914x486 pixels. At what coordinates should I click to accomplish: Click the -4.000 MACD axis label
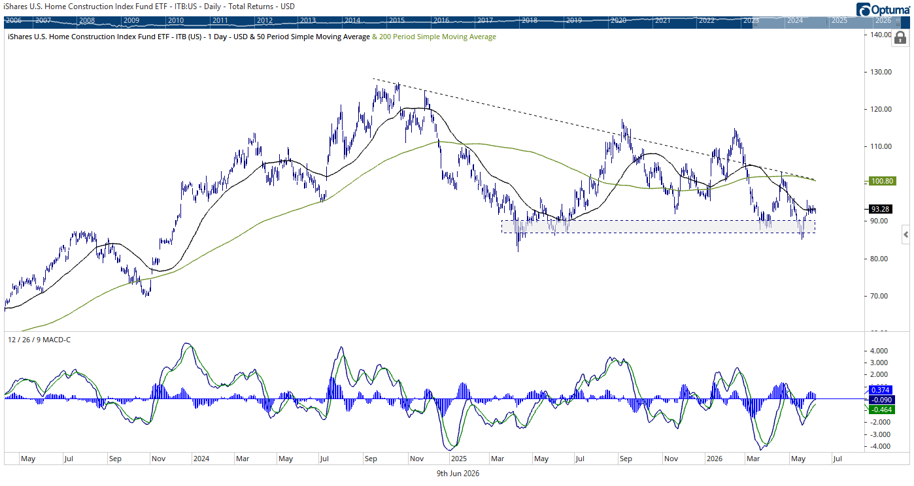pos(878,446)
